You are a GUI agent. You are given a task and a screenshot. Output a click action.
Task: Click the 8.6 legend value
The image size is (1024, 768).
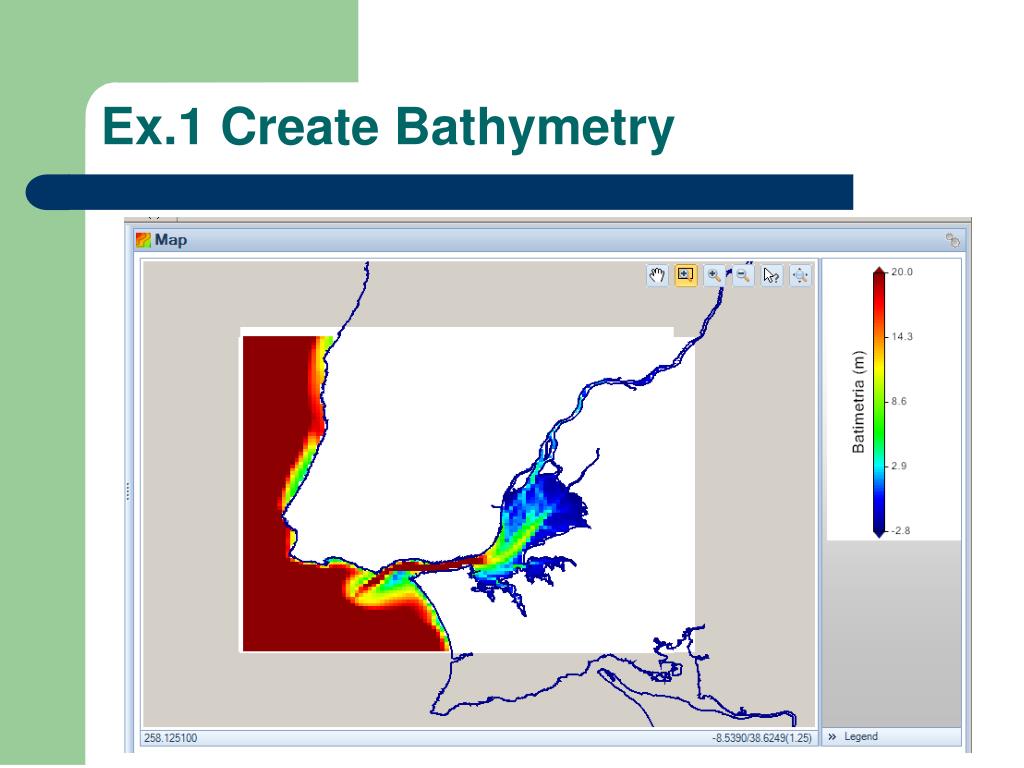coord(899,401)
